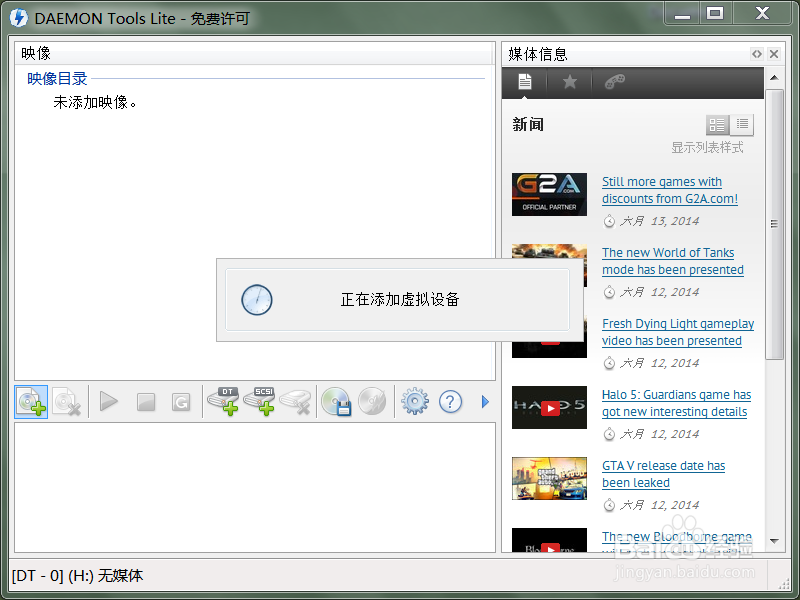
Task: Click scrollbar up arrow in media panel
Action: pyautogui.click(x=774, y=78)
